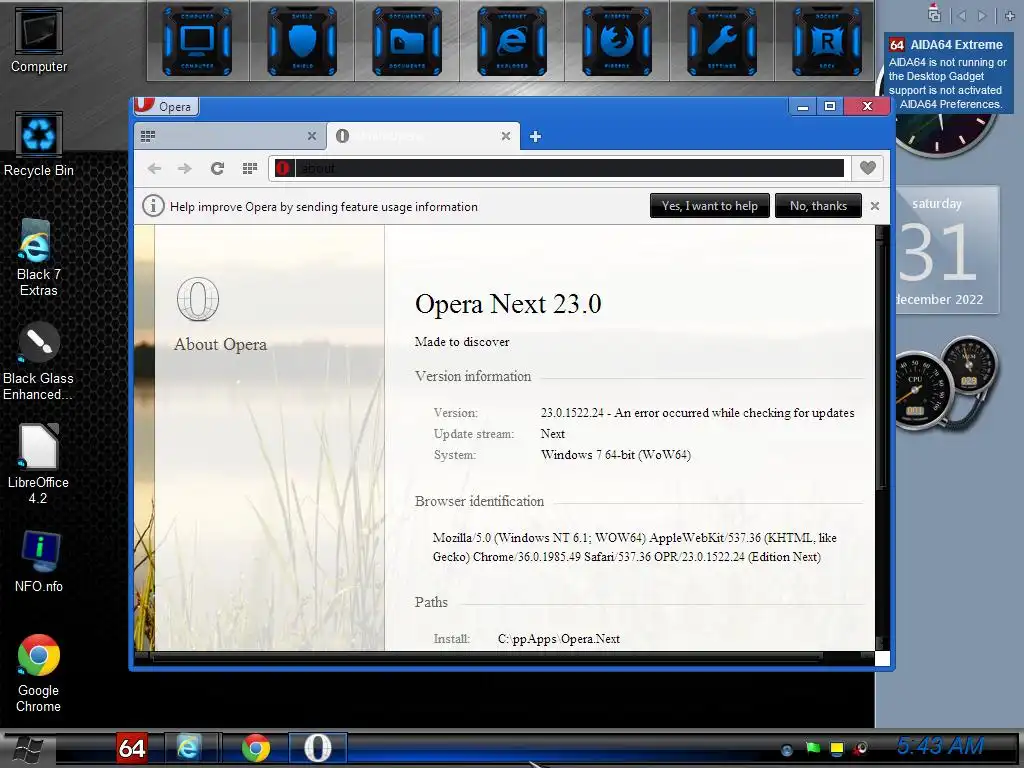Open the Settings wrench dock icon

coord(722,41)
